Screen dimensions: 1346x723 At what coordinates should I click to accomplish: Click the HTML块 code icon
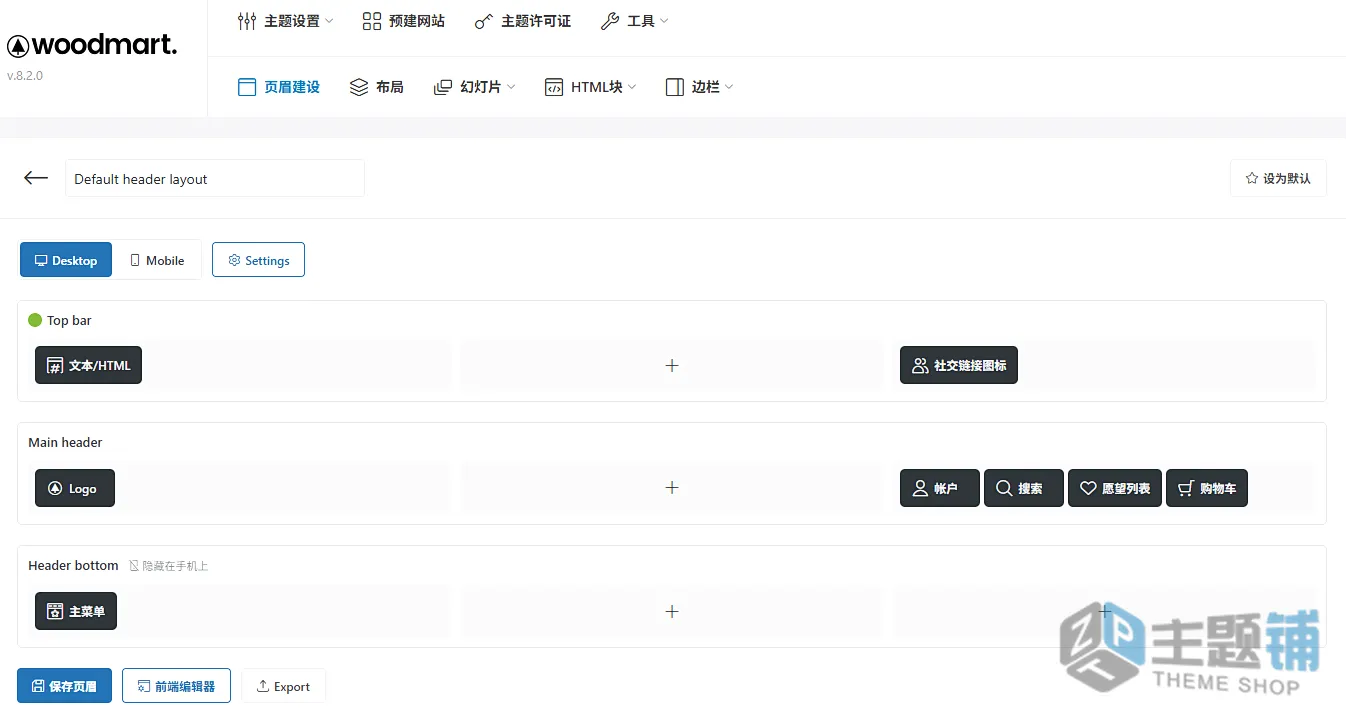(554, 87)
